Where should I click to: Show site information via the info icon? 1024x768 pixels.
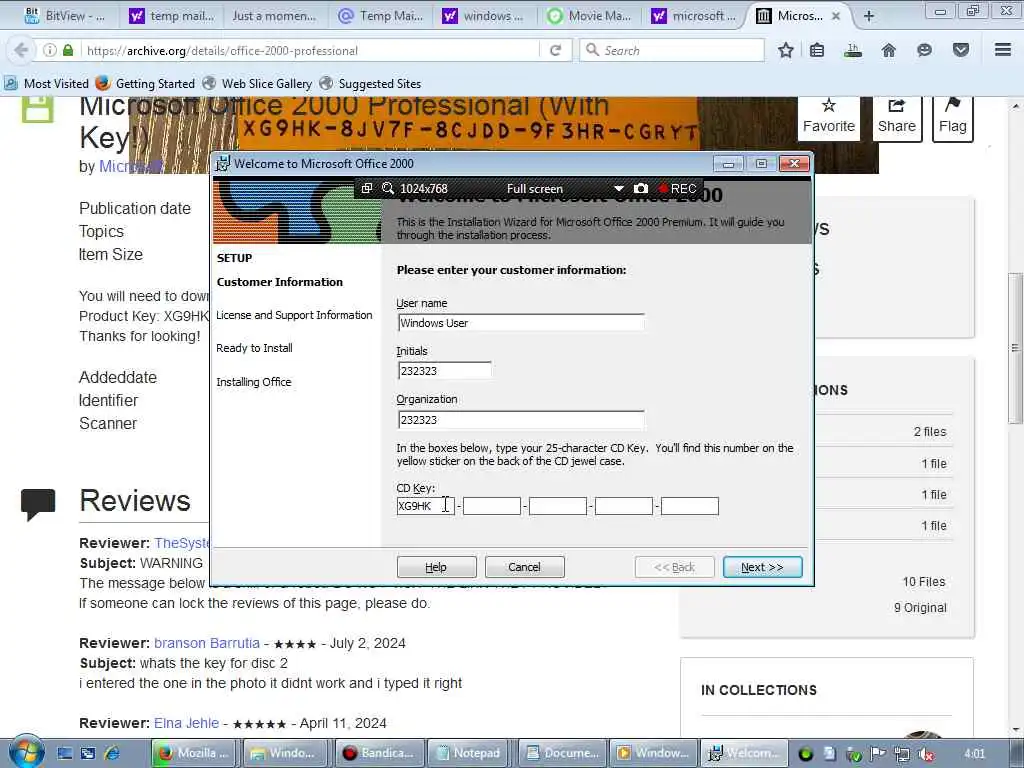[x=50, y=50]
